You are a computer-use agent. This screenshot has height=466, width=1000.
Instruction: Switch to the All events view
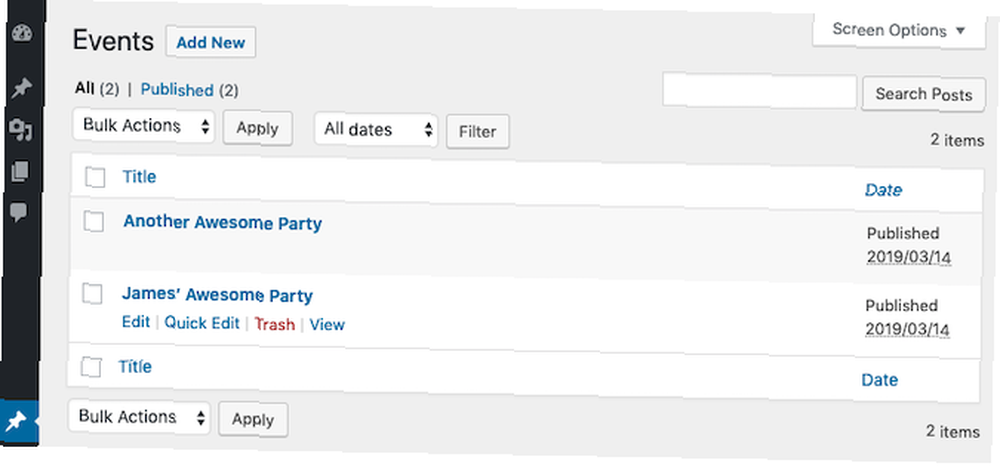point(84,88)
